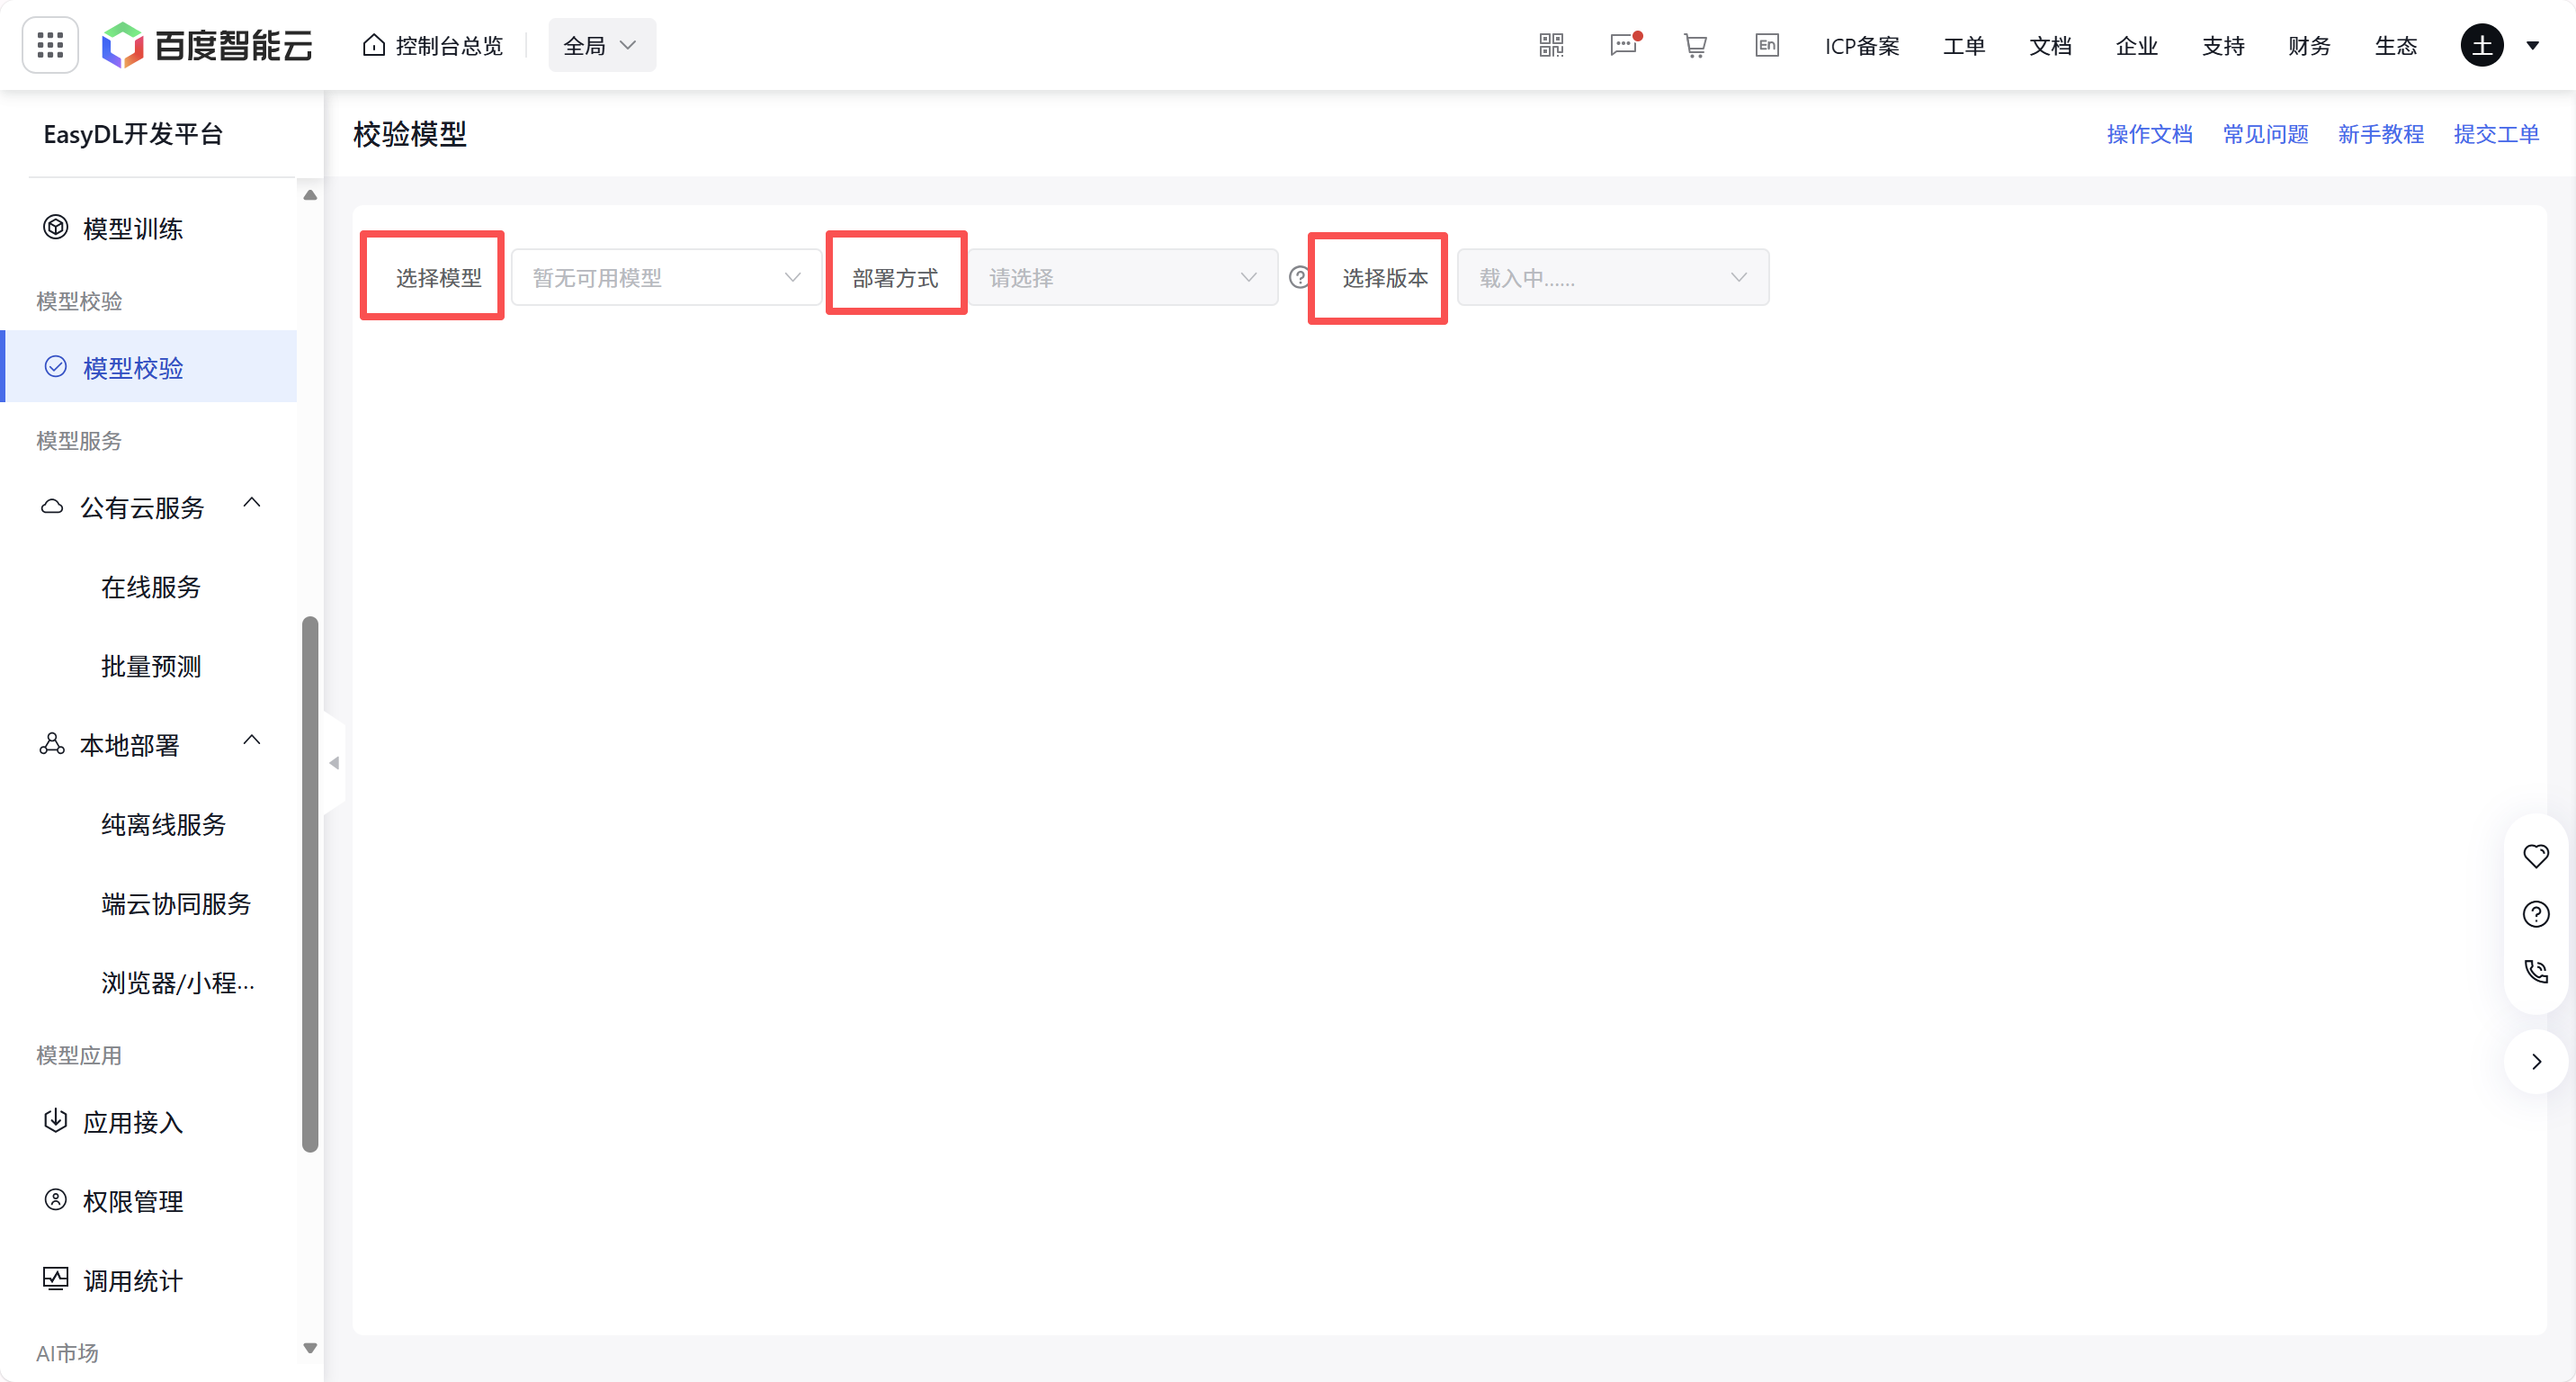Click help question mark beside 部署方式 dropdown

coord(1298,277)
